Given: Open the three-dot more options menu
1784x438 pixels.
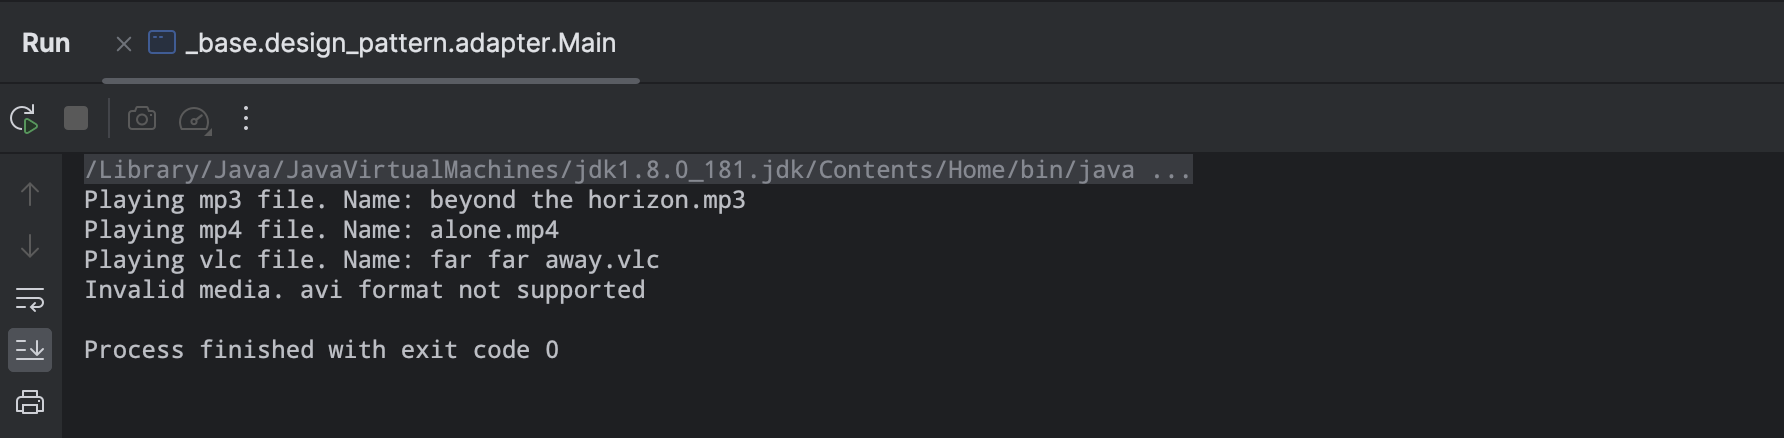Looking at the screenshot, I should [245, 119].
